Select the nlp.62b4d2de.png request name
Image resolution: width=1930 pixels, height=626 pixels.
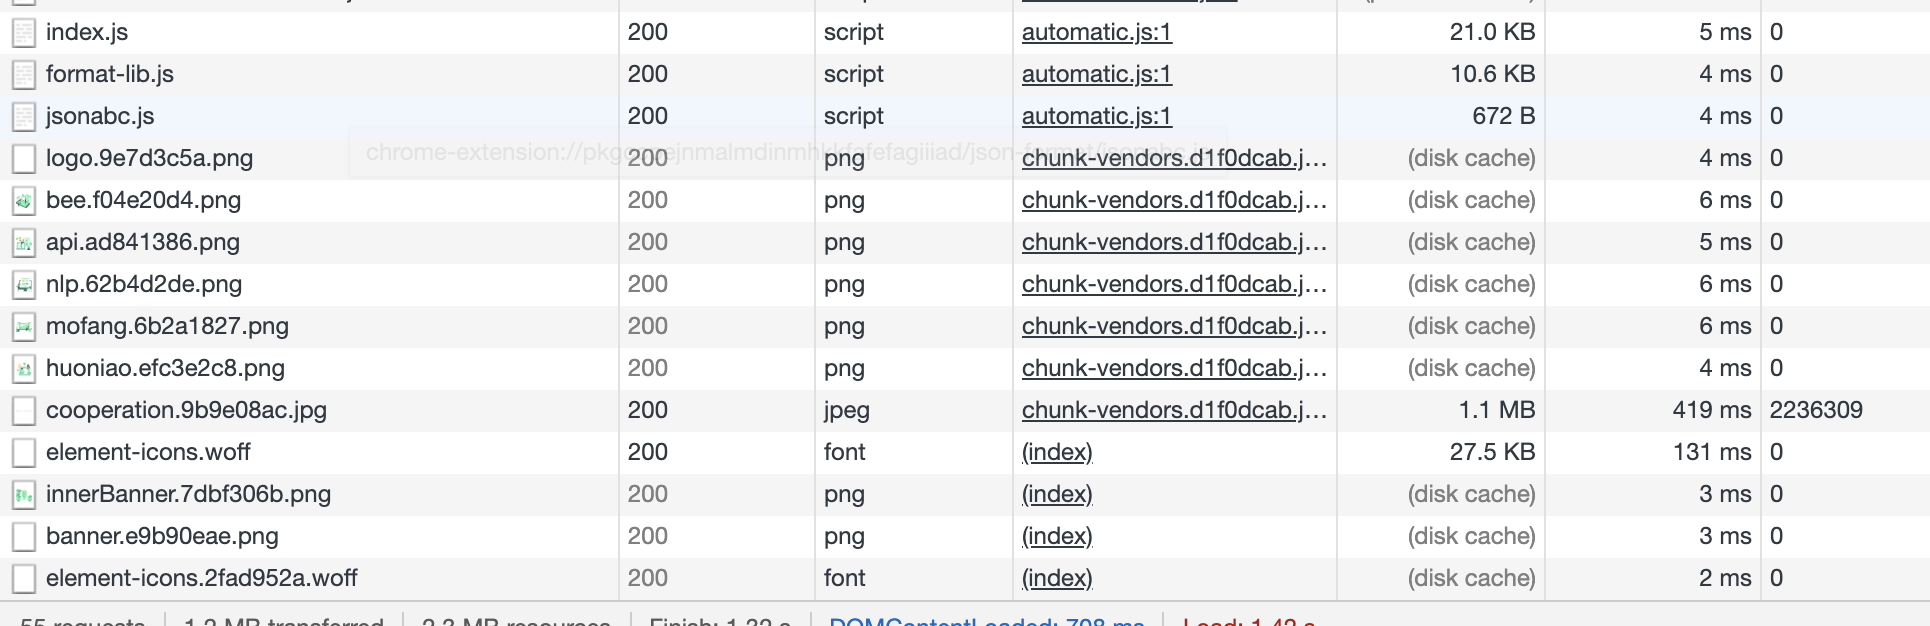(x=144, y=284)
